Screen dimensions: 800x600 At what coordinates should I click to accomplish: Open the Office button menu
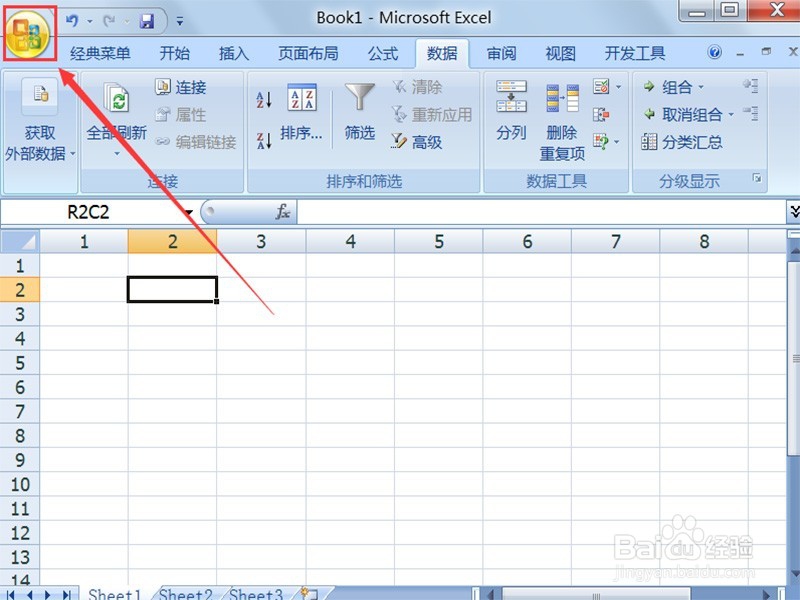pos(29,35)
